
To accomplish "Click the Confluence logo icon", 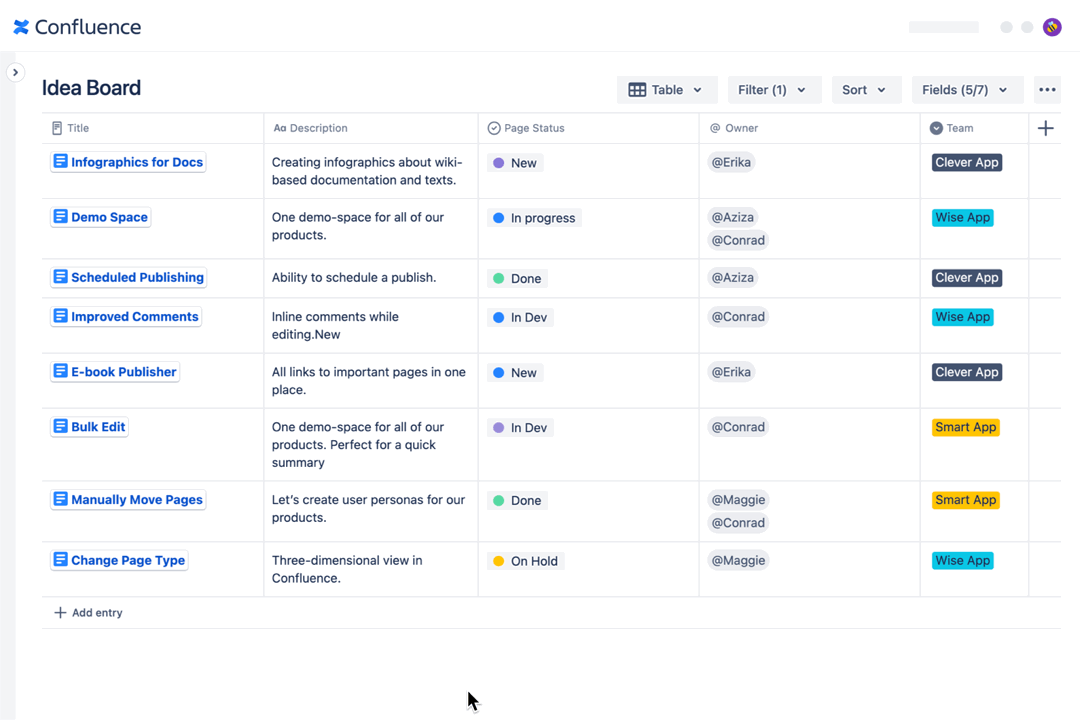I will pyautogui.click(x=20, y=27).
